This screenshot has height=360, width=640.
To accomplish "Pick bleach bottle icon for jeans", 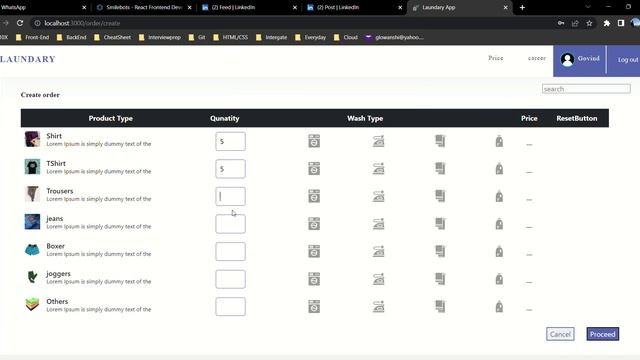I will coord(499,224).
